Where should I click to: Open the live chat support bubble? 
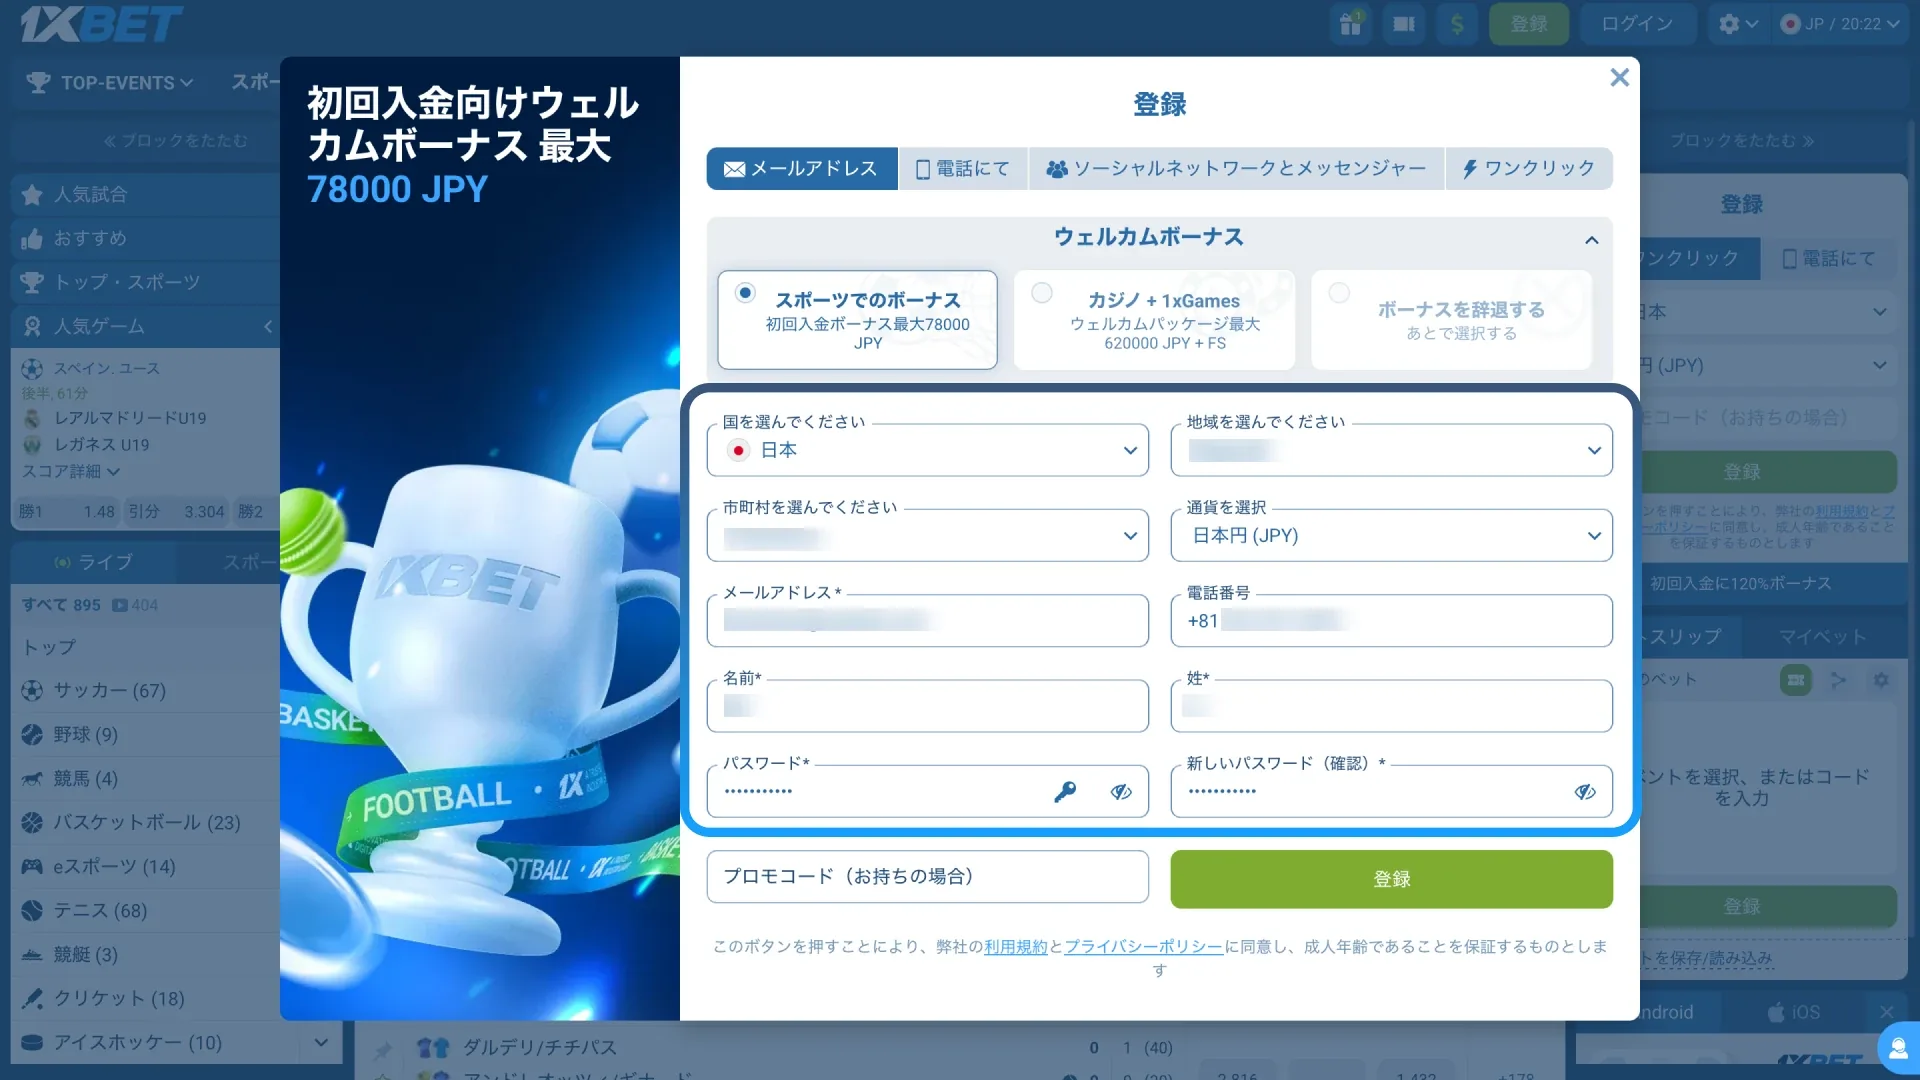[x=1898, y=1049]
